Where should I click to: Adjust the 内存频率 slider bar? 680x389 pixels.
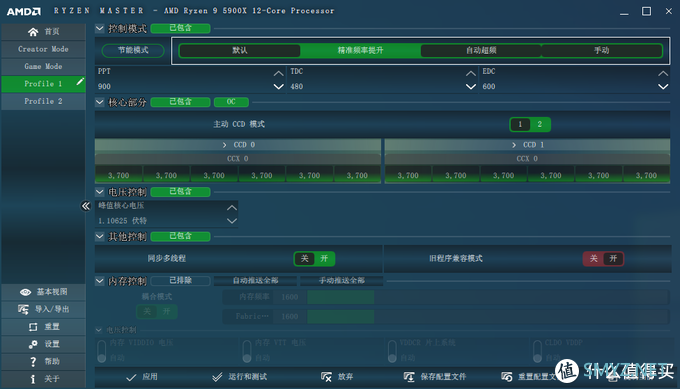coord(488,297)
